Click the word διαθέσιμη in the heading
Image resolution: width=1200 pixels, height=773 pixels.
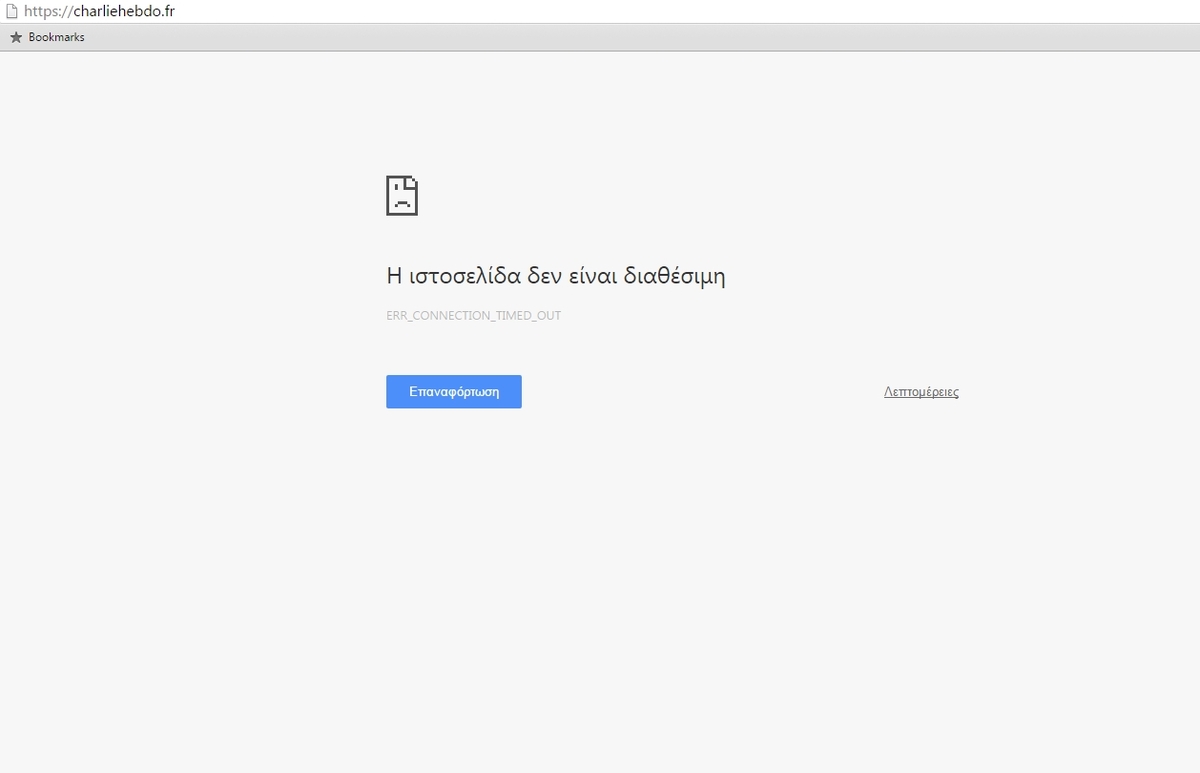(675, 276)
